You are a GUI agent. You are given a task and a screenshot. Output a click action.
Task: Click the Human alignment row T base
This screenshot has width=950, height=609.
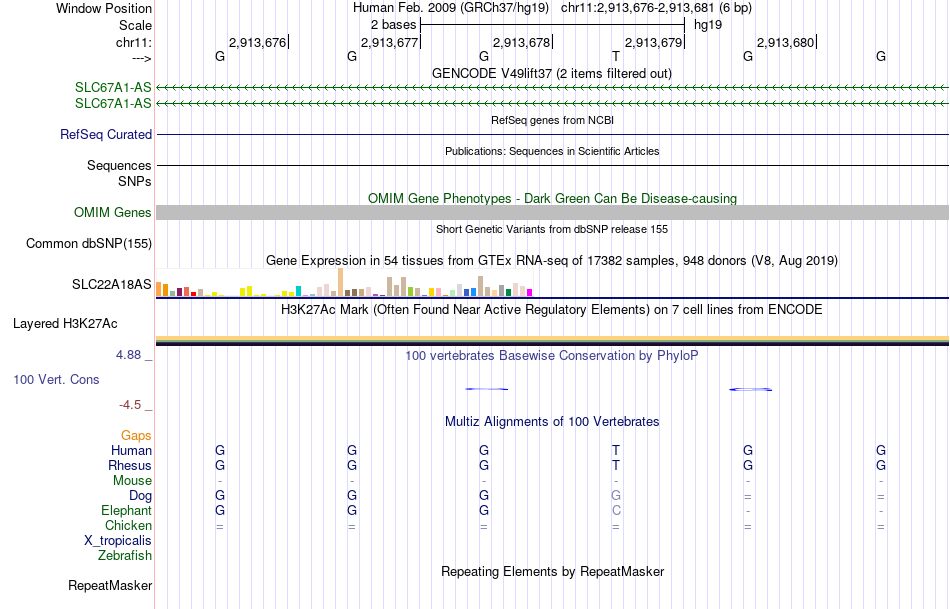pyautogui.click(x=616, y=450)
